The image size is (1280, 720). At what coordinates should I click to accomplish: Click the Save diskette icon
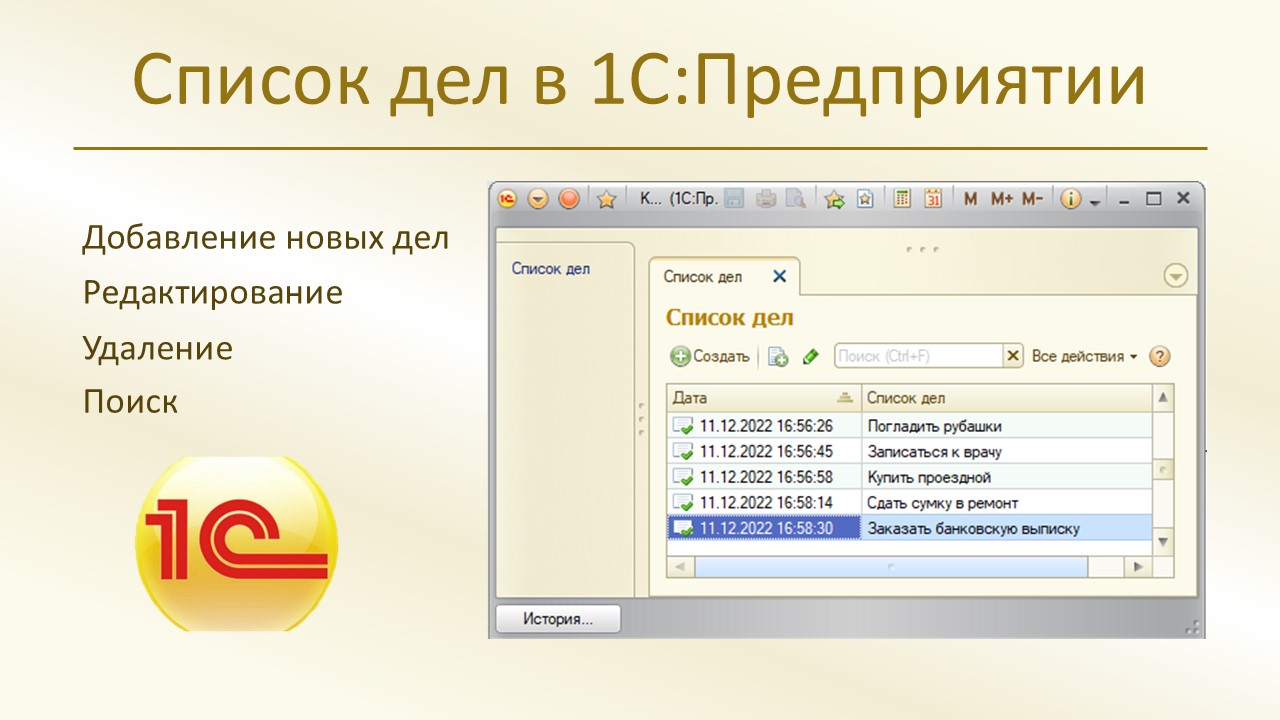click(x=734, y=199)
